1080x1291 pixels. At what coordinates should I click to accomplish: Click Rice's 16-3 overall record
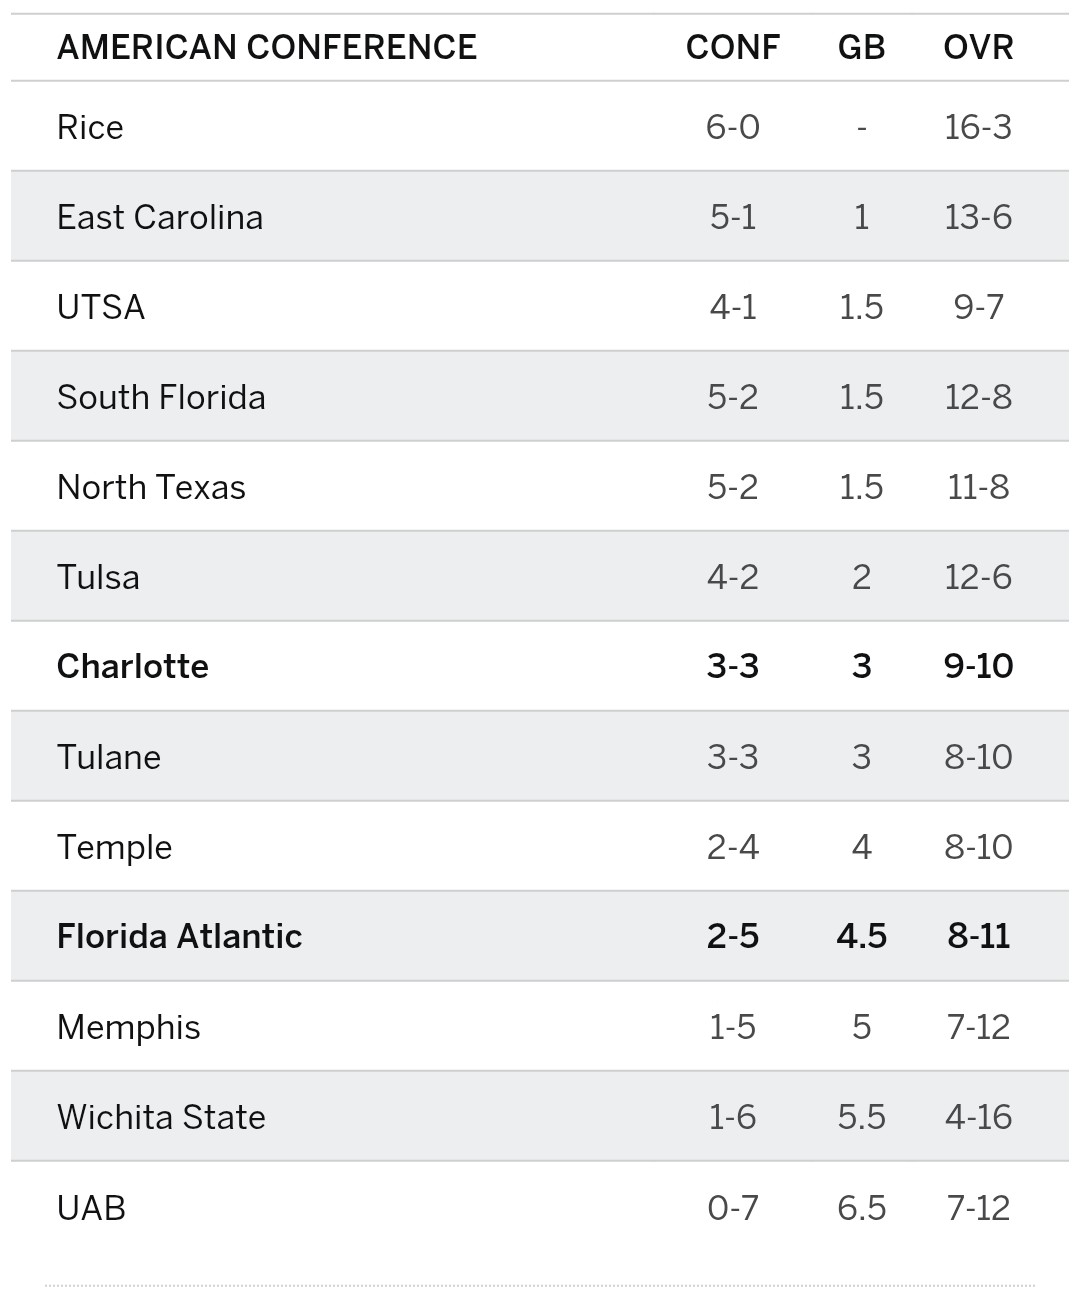(978, 127)
